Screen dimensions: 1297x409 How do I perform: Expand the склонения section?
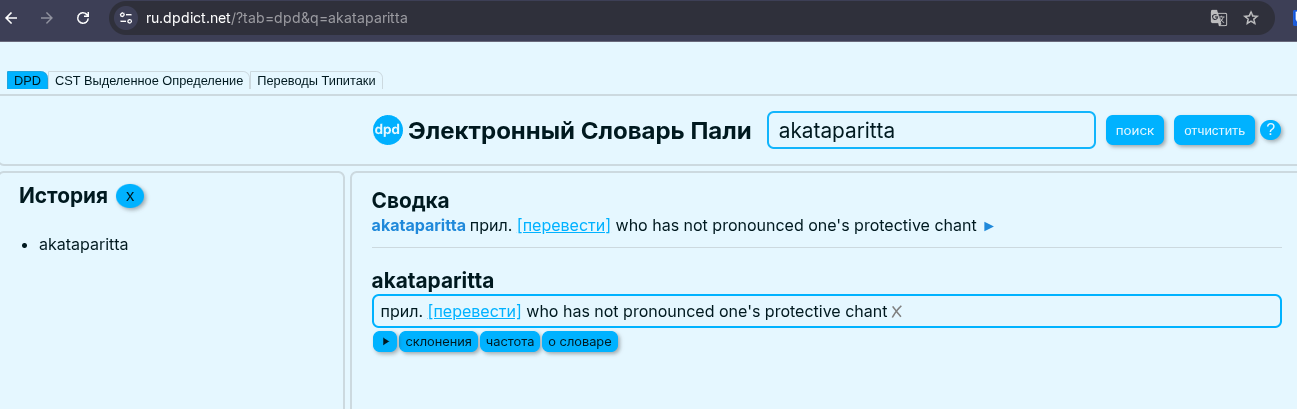coord(438,342)
